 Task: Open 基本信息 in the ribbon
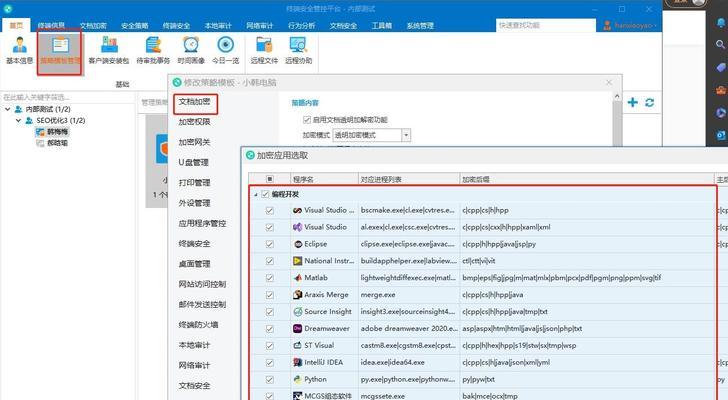pyautogui.click(x=19, y=51)
